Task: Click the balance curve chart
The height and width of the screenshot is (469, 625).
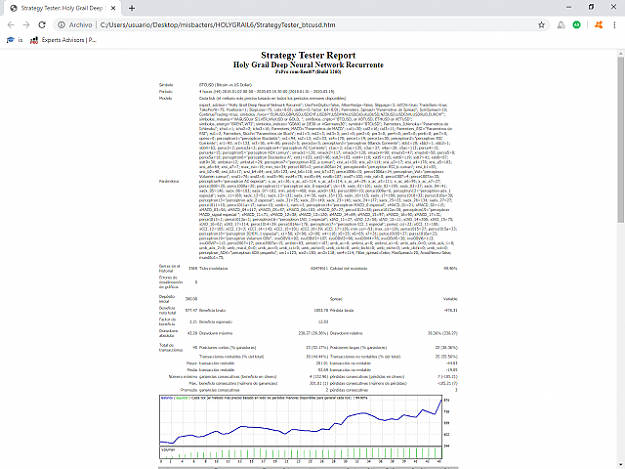Action: click(x=301, y=420)
